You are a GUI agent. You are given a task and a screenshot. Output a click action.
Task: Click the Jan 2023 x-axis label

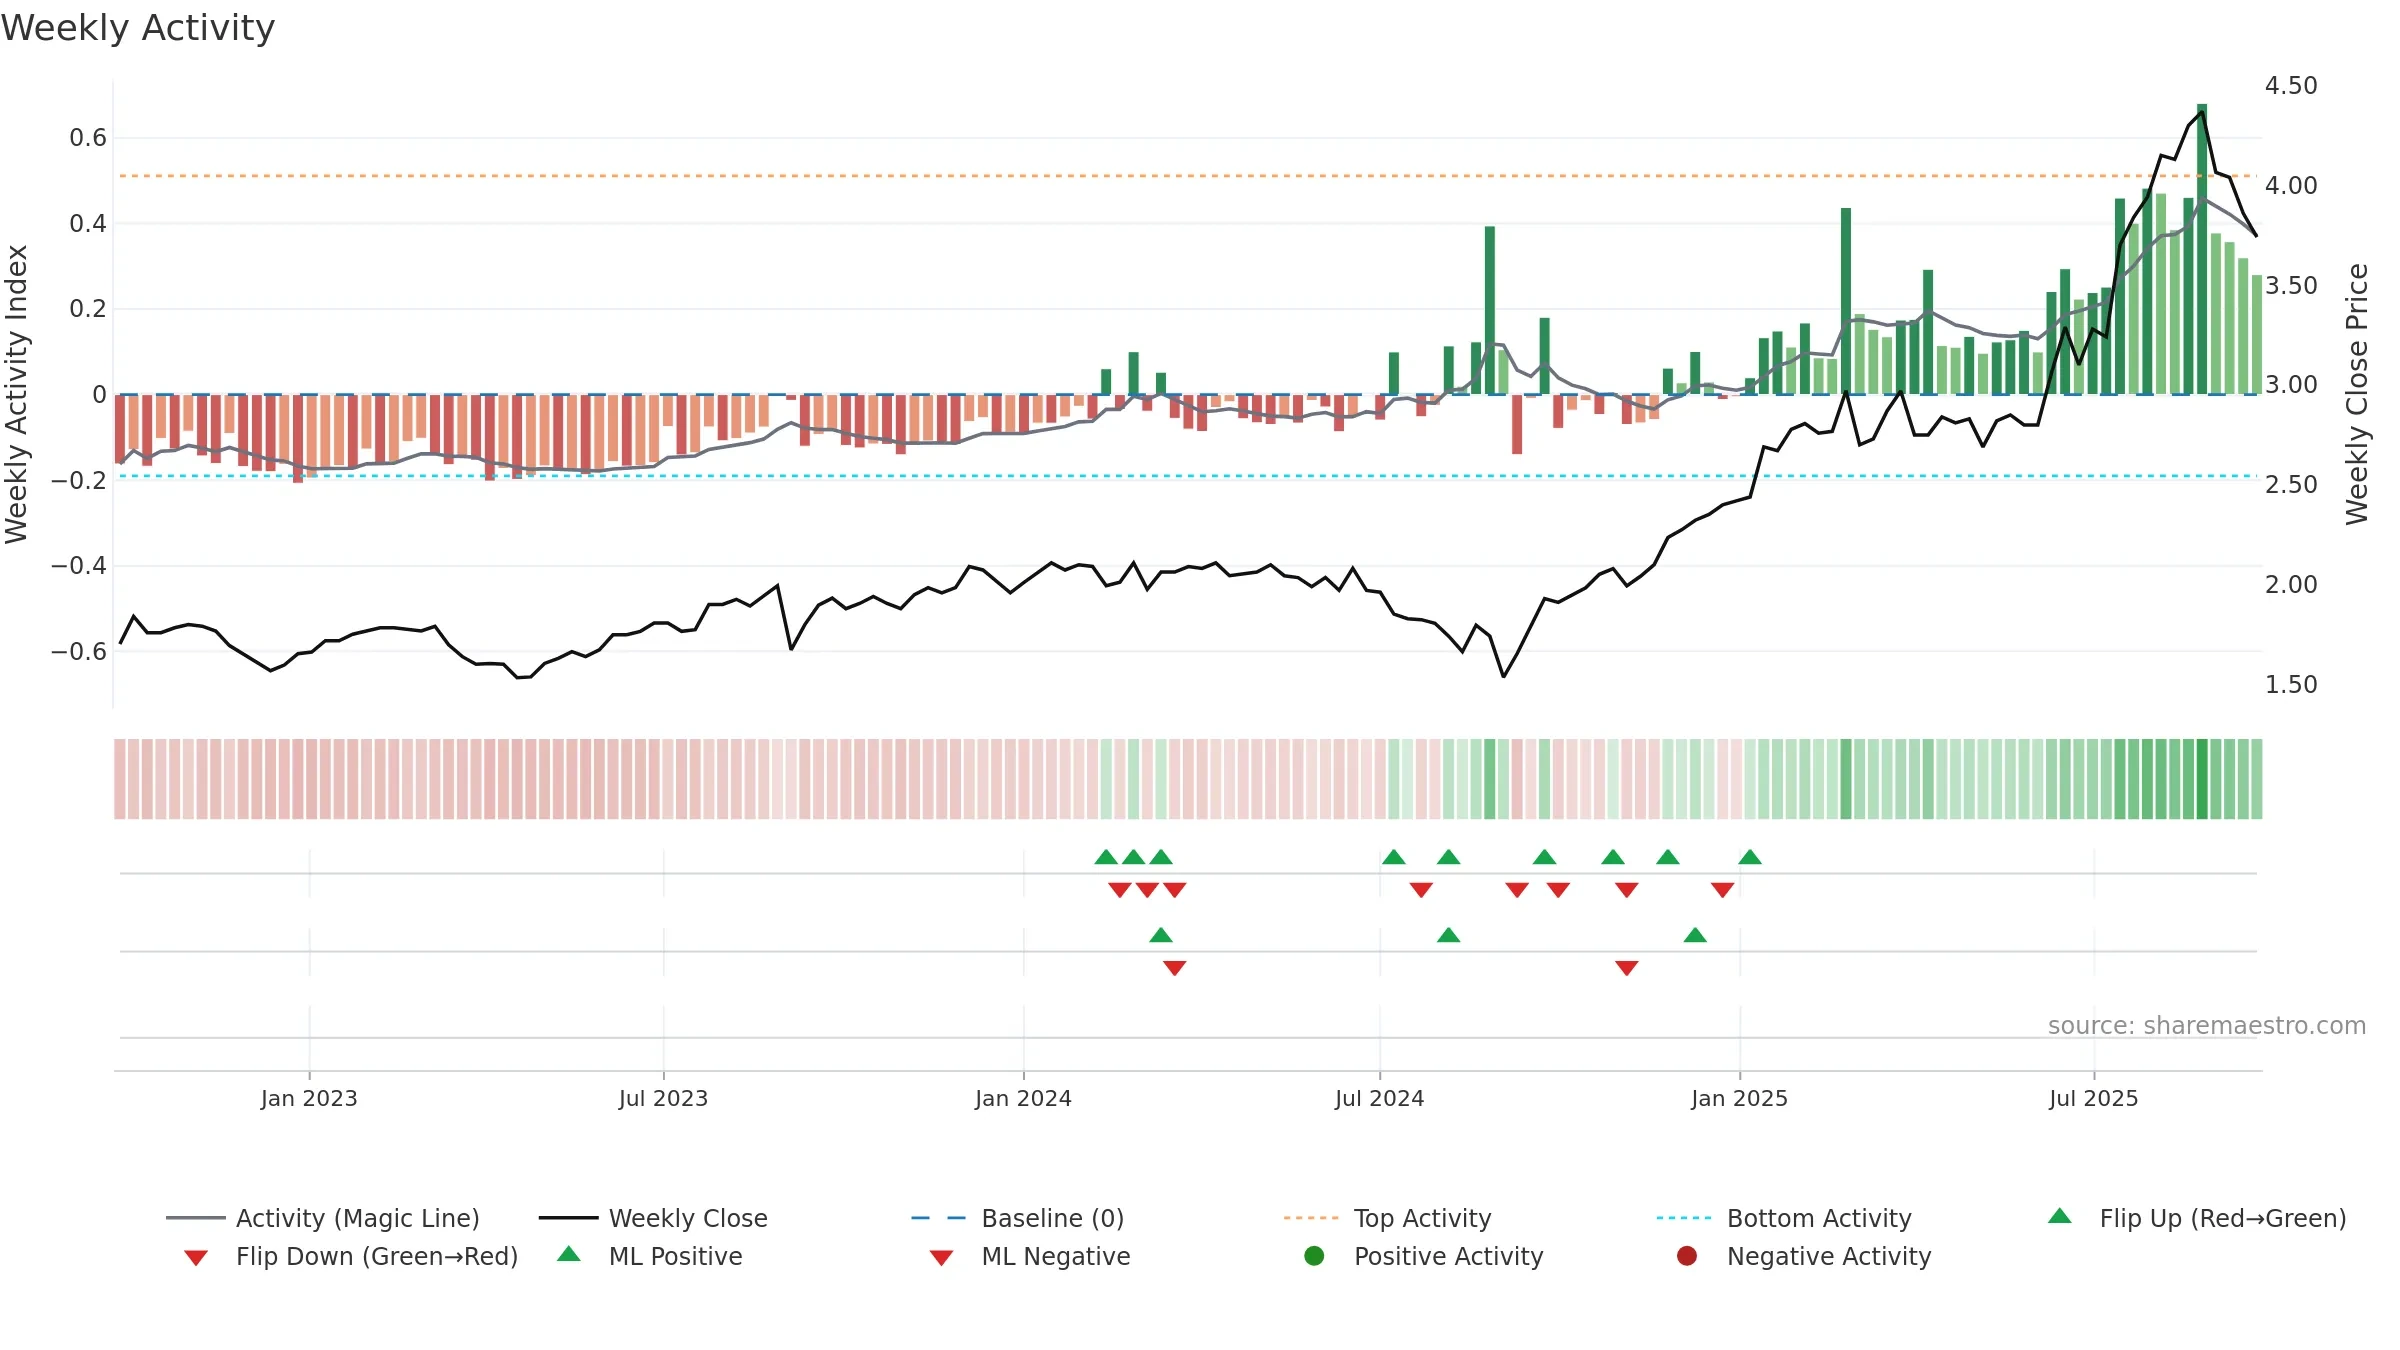tap(309, 1098)
